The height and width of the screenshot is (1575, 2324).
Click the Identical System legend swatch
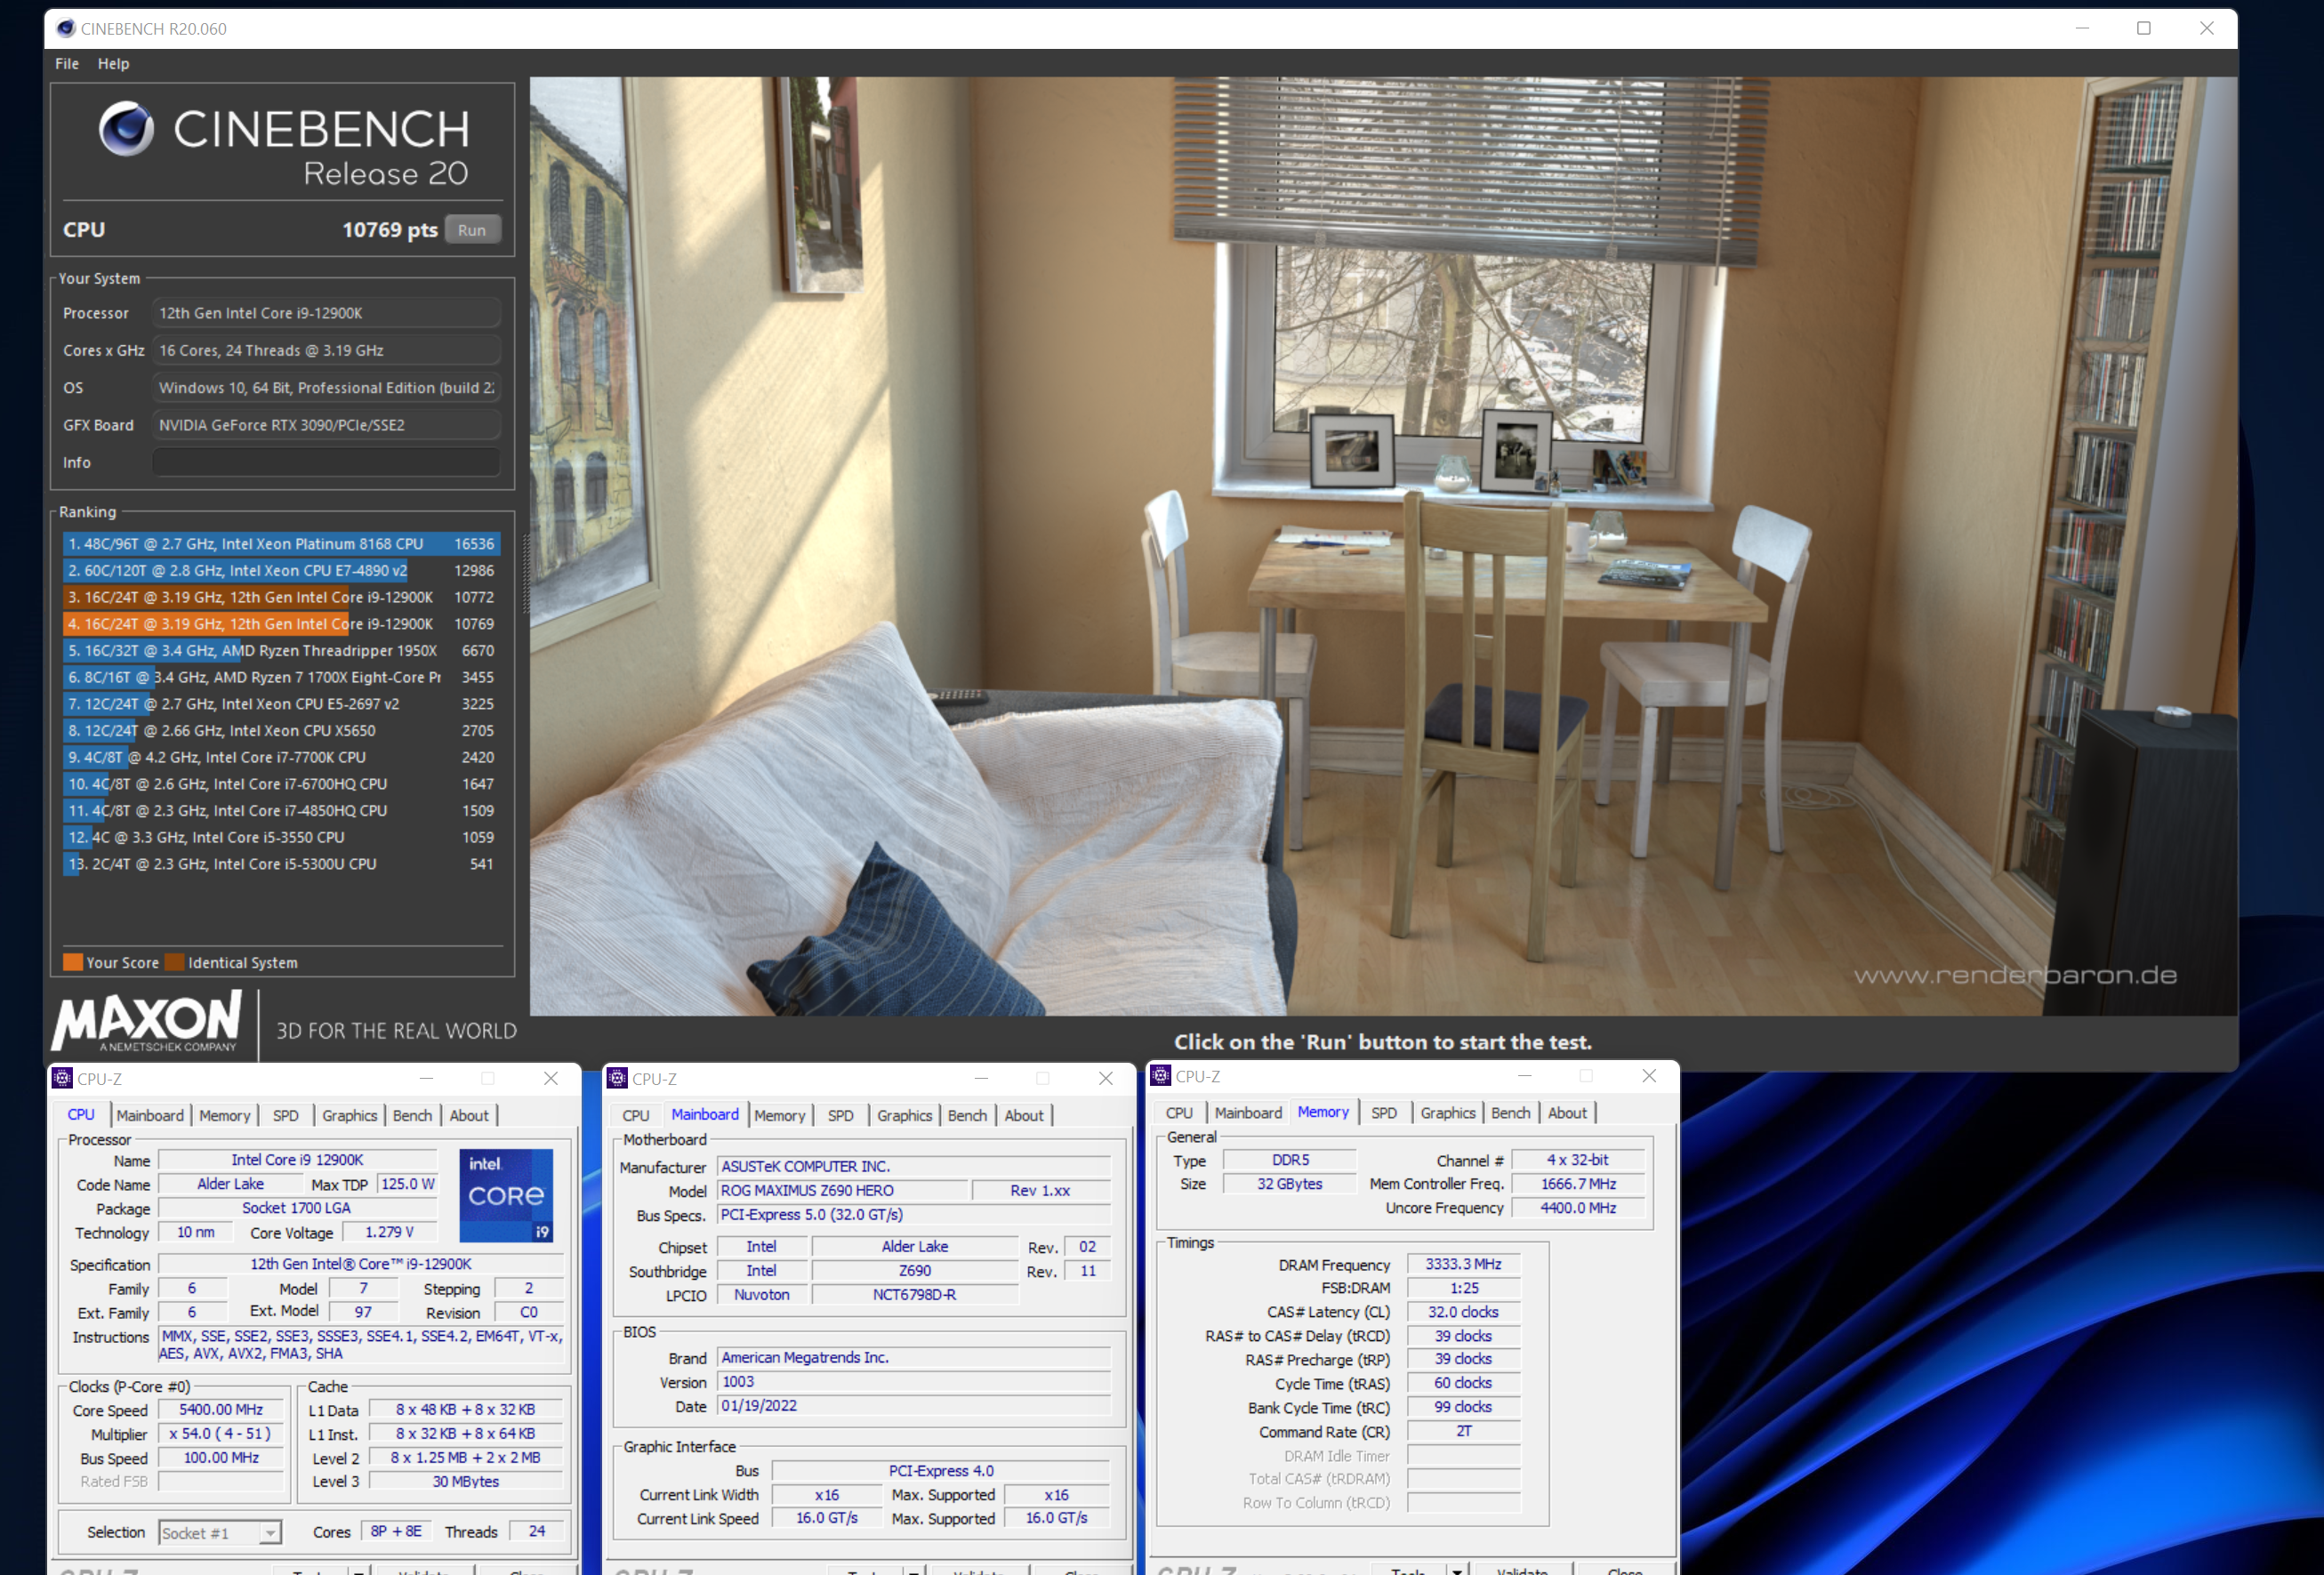click(174, 962)
